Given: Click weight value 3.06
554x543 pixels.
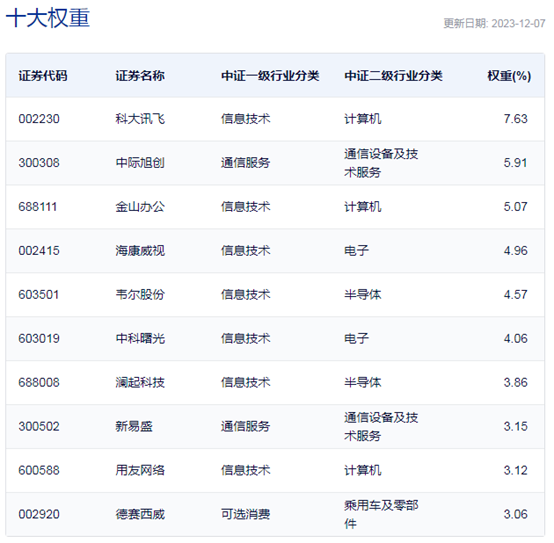Looking at the screenshot, I should pos(515,514).
